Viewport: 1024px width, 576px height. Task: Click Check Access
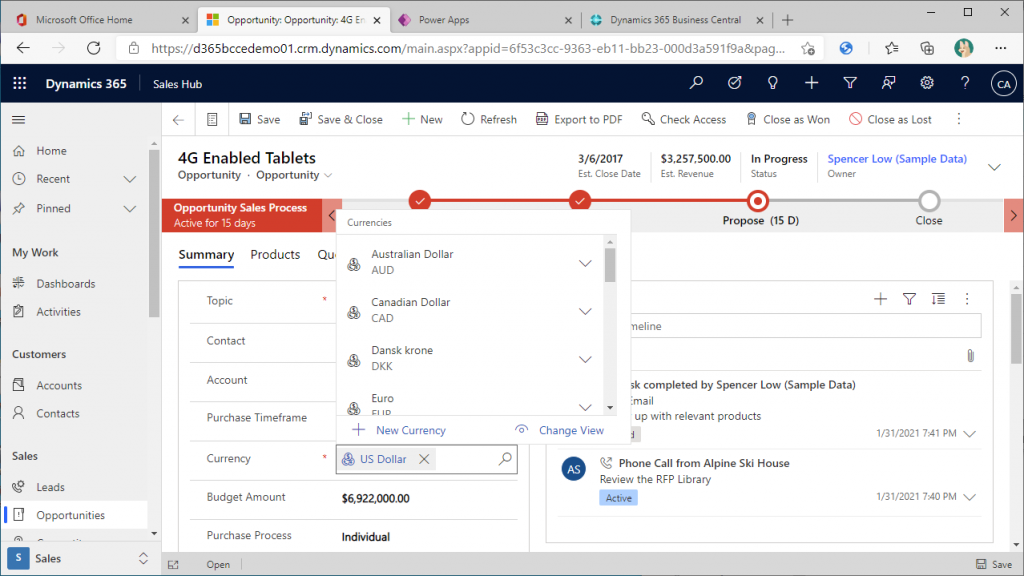[x=683, y=120]
